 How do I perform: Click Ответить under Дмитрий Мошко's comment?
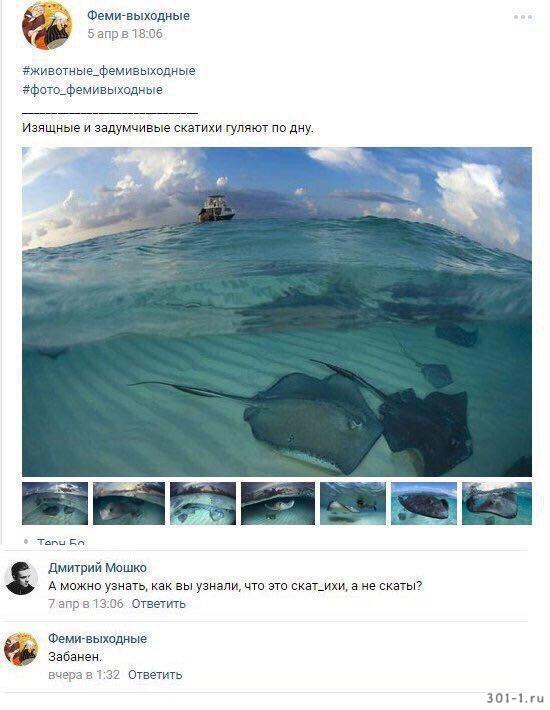click(158, 604)
